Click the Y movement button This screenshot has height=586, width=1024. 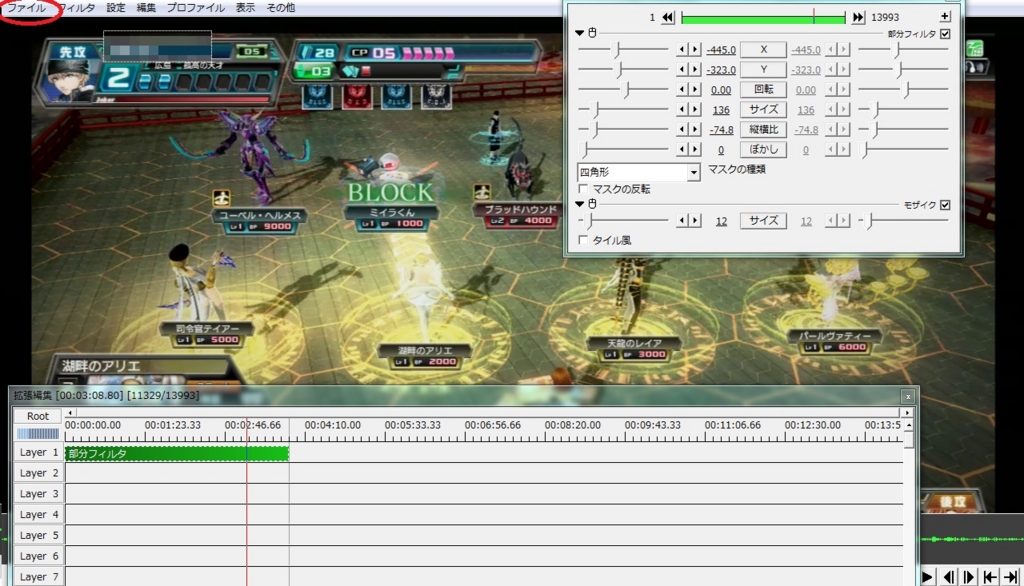click(763, 69)
